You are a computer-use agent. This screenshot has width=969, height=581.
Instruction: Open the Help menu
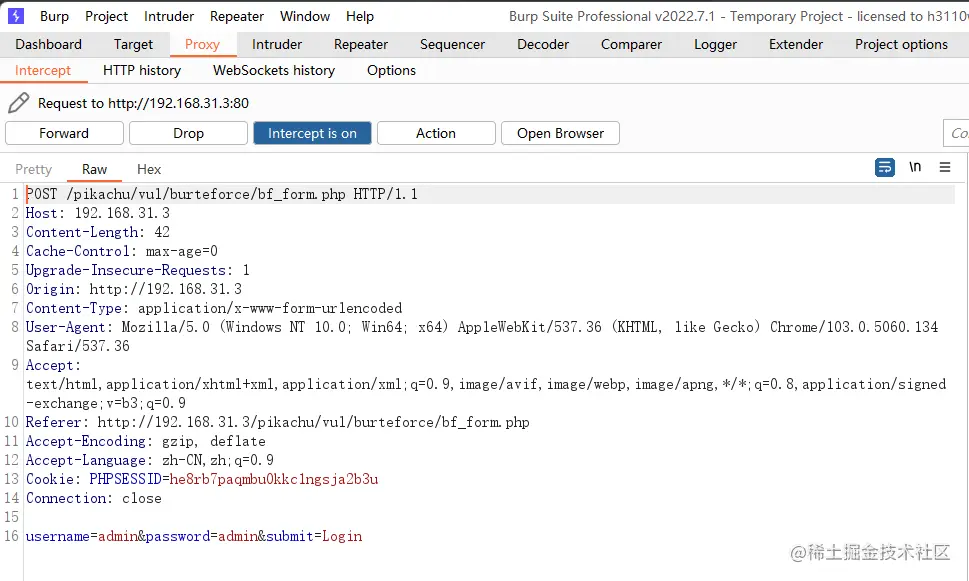(x=360, y=16)
